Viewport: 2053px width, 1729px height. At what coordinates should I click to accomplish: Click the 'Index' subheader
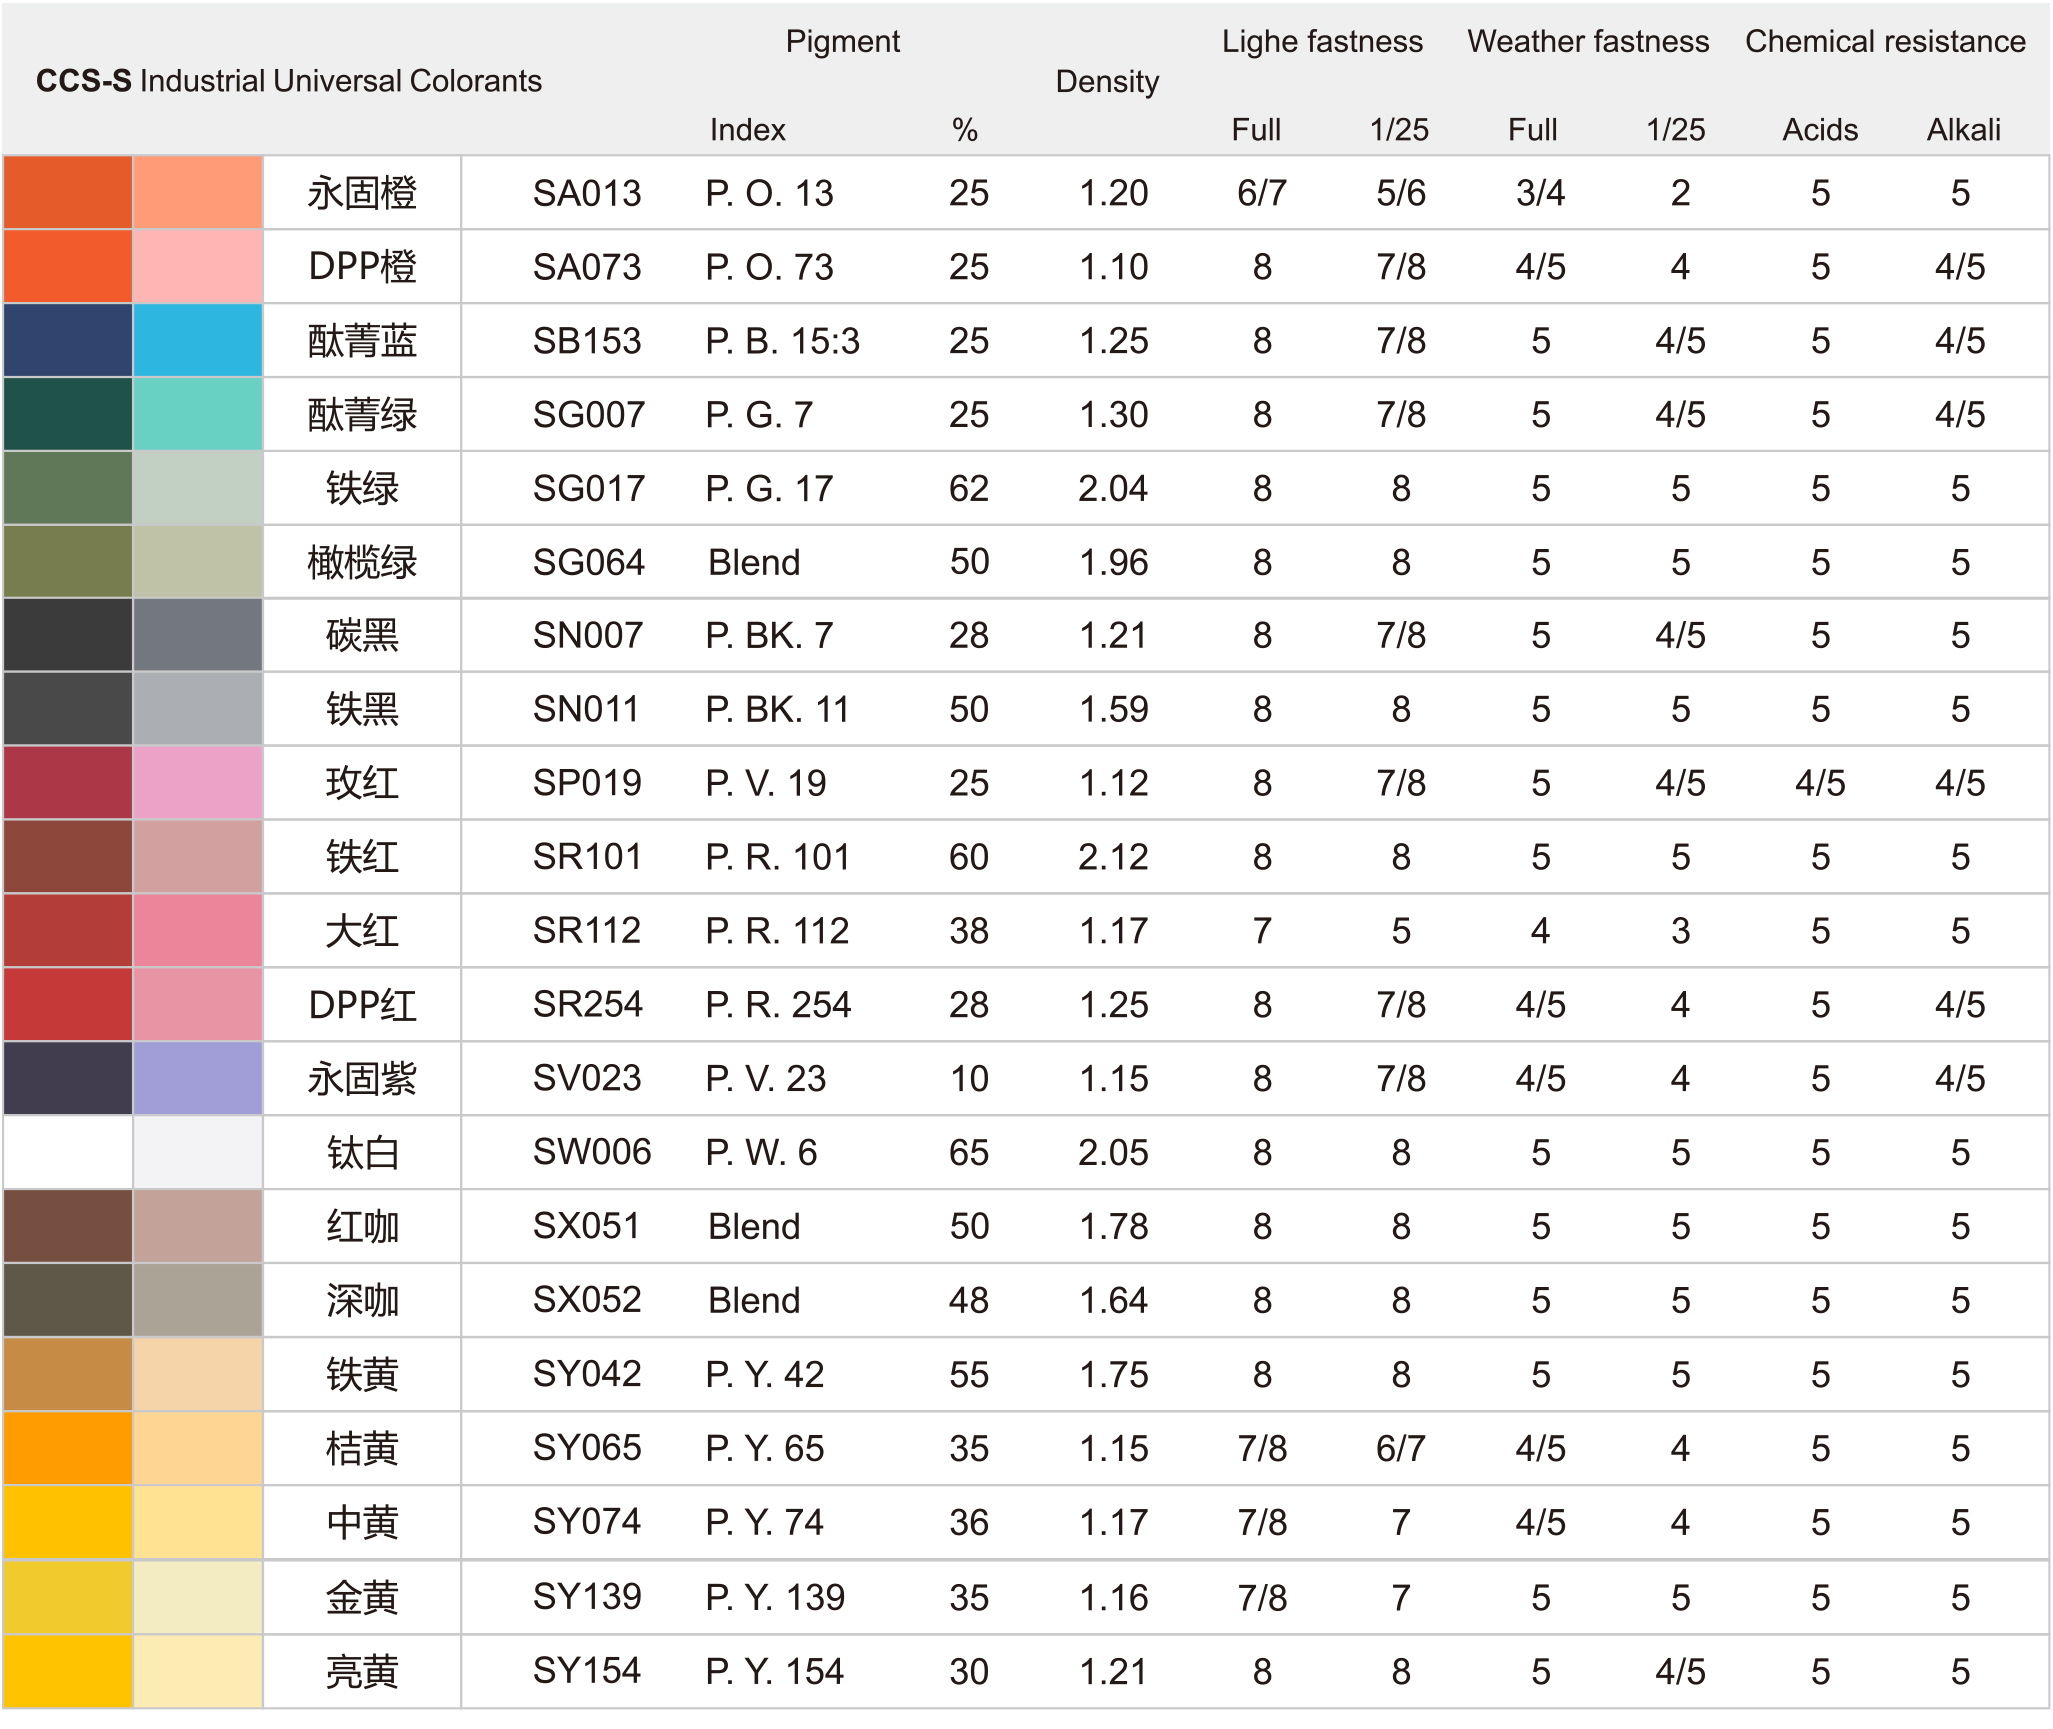click(748, 129)
